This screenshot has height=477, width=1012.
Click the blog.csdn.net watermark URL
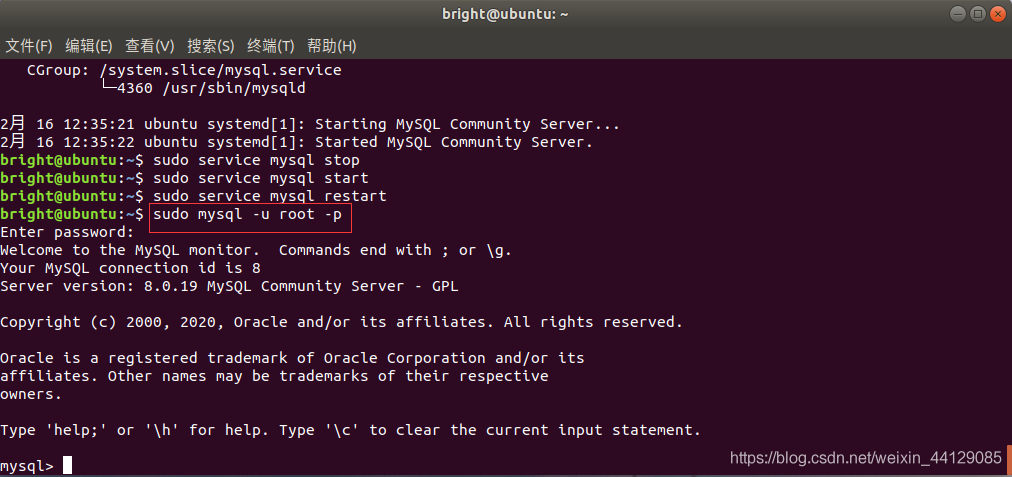click(865, 458)
